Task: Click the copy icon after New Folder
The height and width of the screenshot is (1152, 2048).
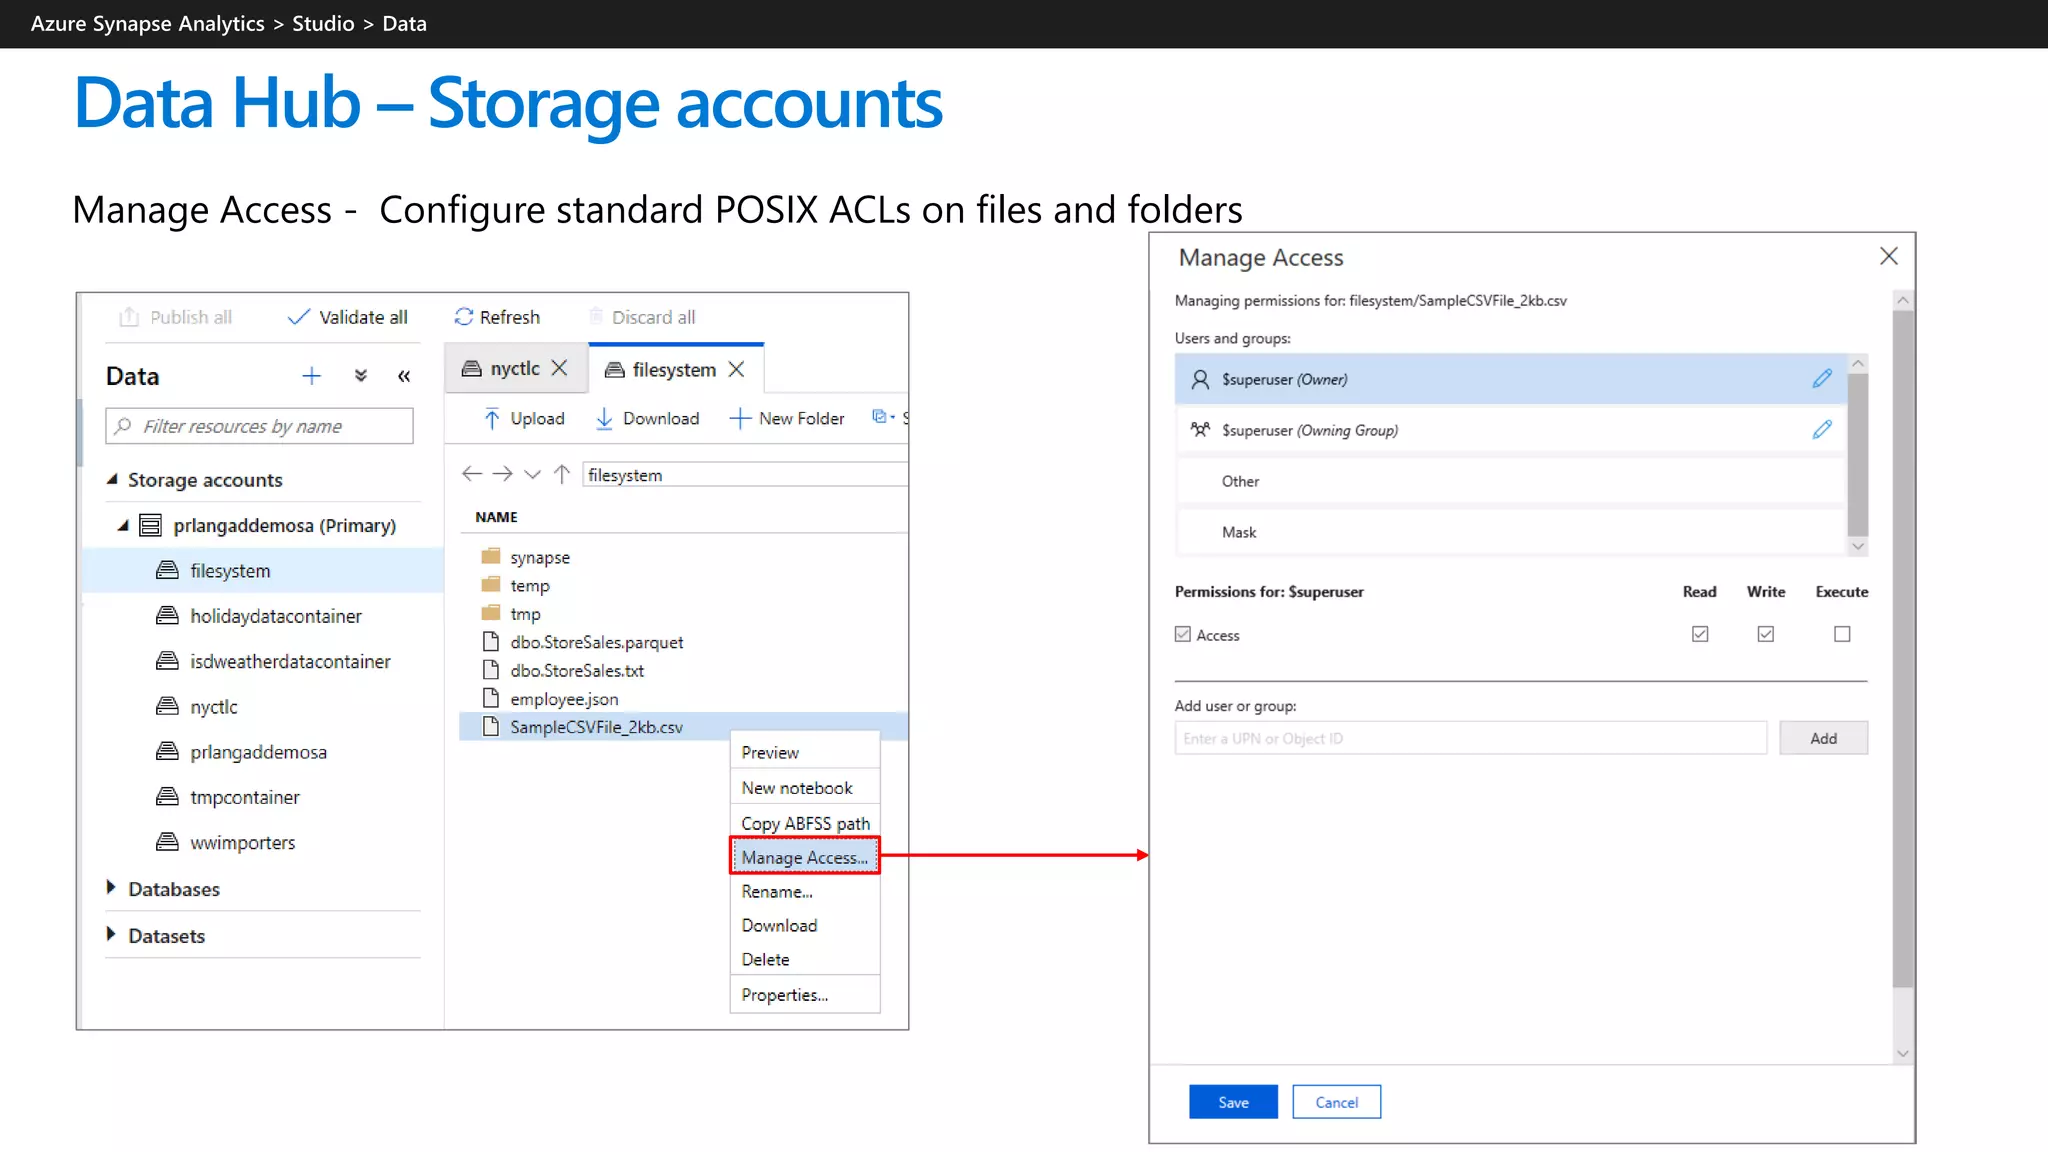Action: [x=882, y=417]
